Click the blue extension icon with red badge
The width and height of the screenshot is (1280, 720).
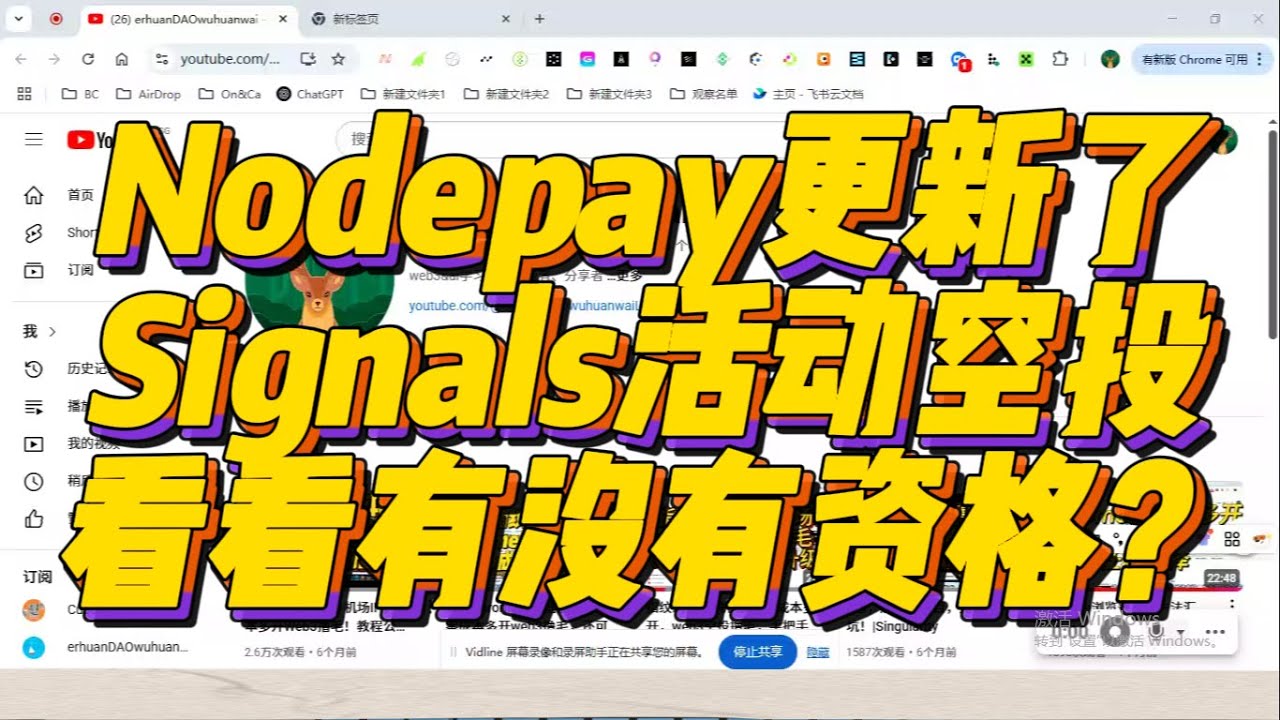click(x=959, y=60)
